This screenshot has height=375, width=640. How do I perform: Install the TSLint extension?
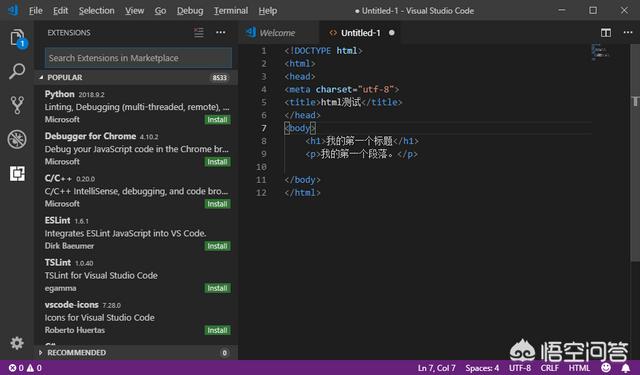point(217,288)
